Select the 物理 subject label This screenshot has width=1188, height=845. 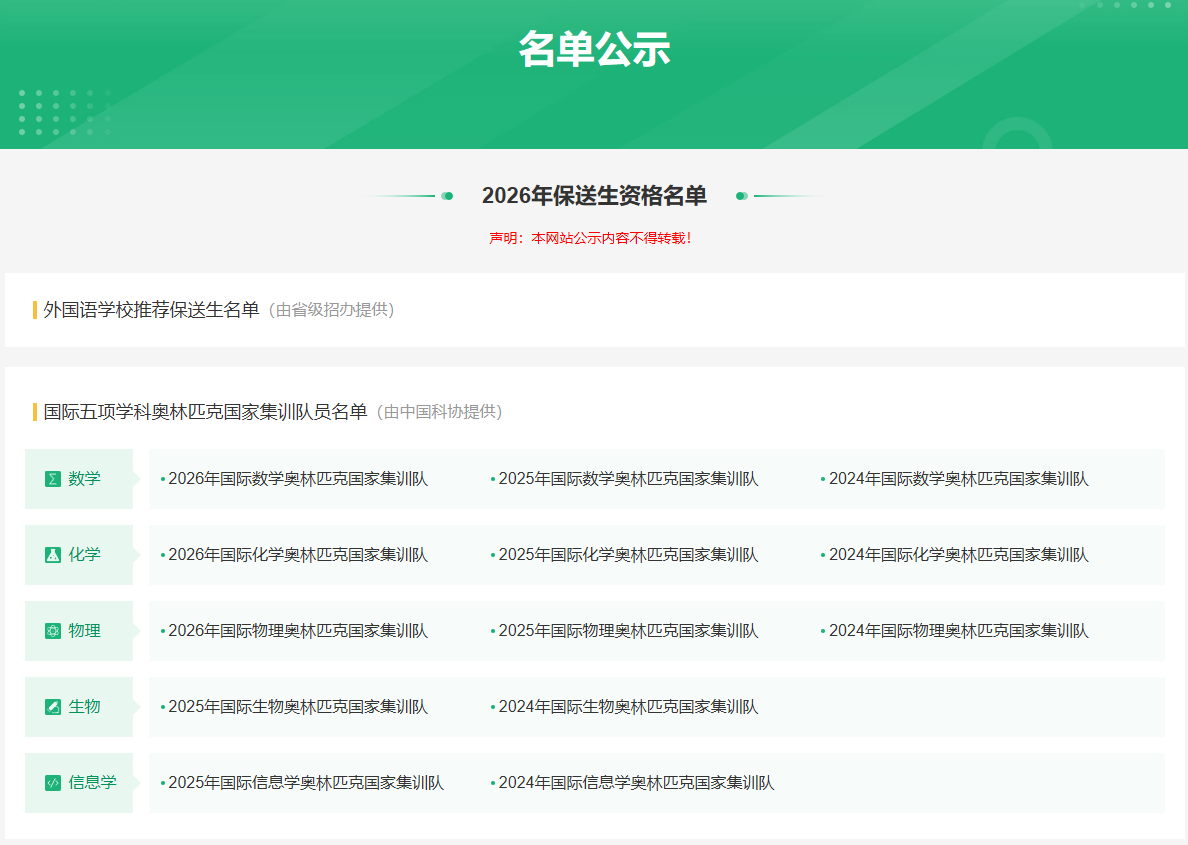pos(84,631)
